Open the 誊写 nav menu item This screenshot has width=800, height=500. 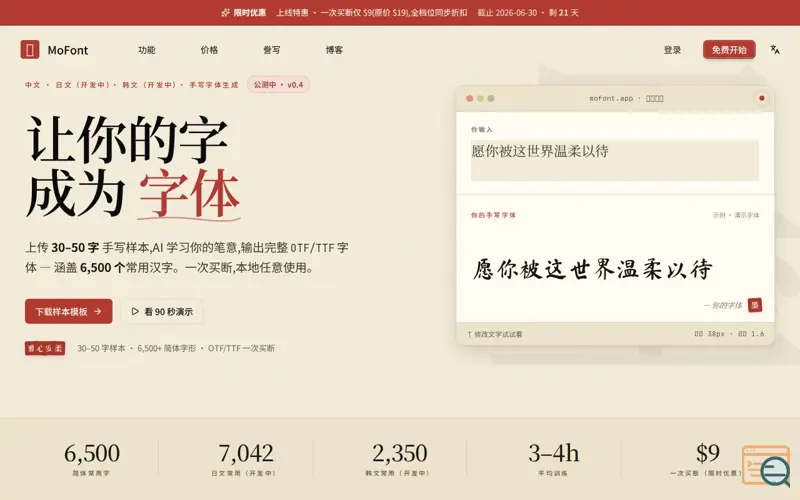coord(271,50)
